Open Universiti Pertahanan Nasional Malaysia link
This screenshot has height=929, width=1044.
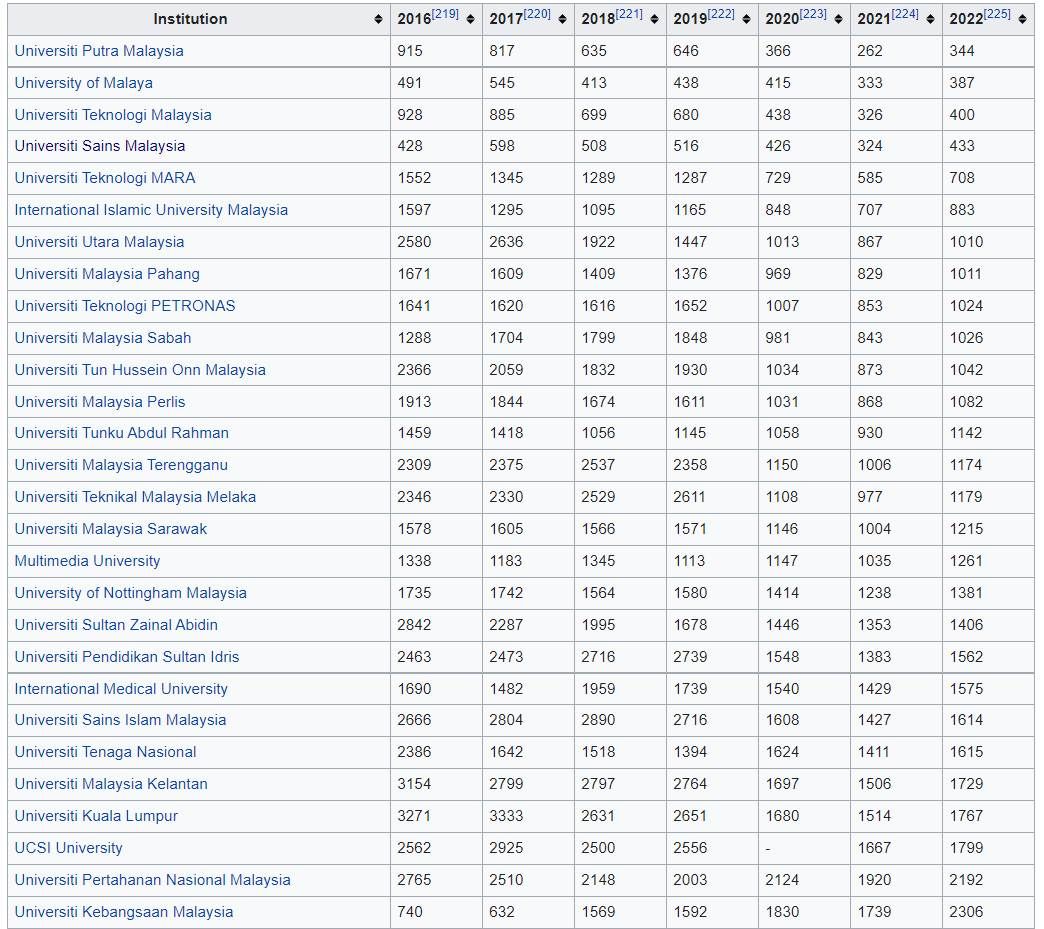(152, 880)
